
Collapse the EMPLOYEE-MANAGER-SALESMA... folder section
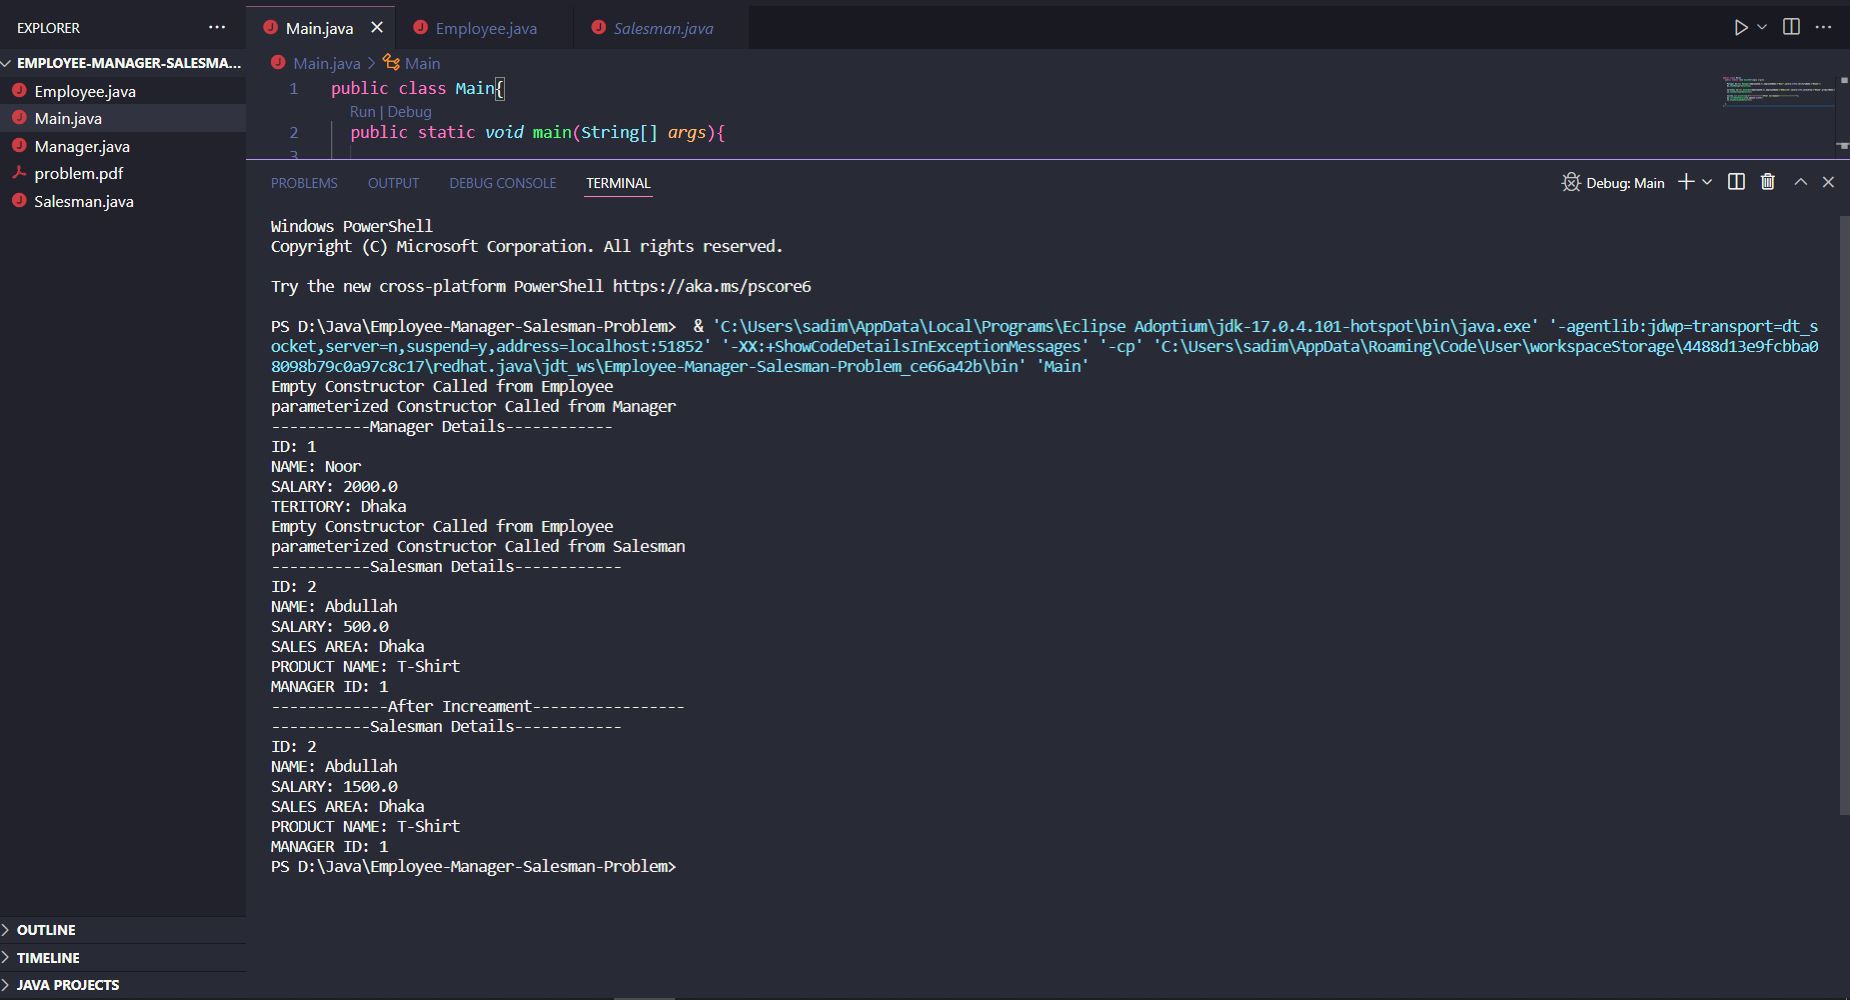click(123, 63)
